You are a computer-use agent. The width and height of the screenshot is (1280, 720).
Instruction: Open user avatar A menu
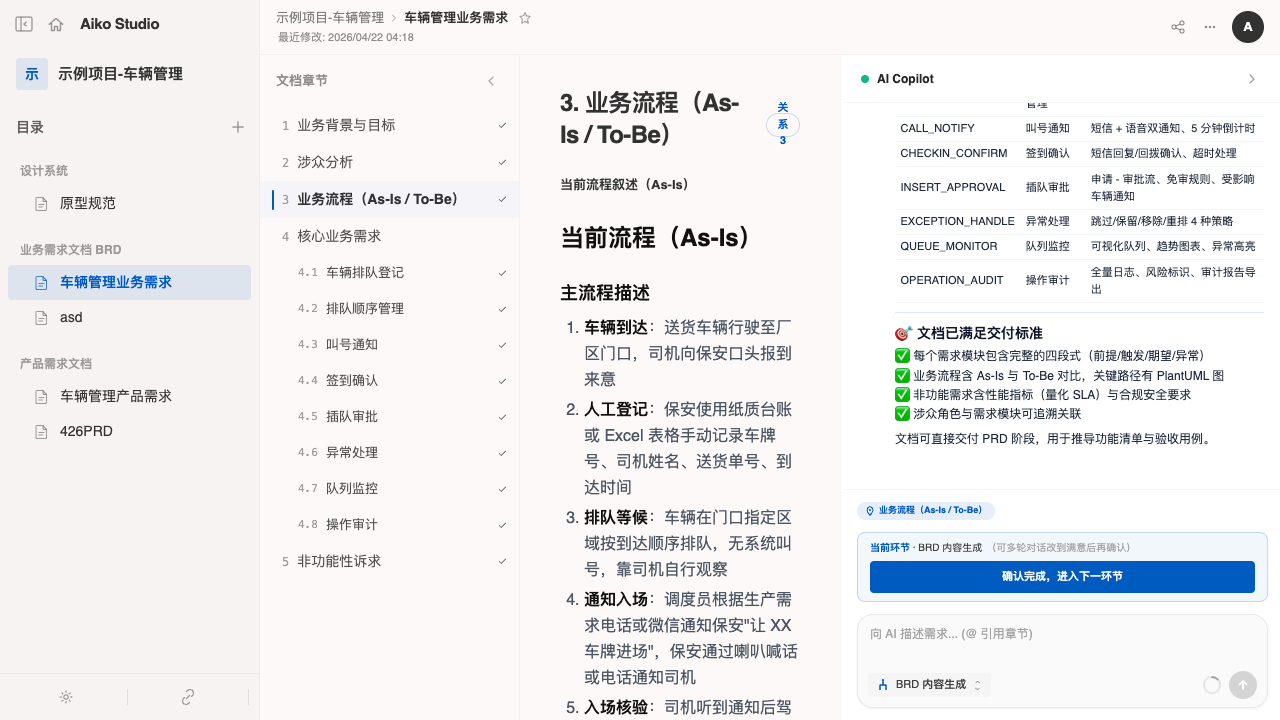pos(1248,27)
